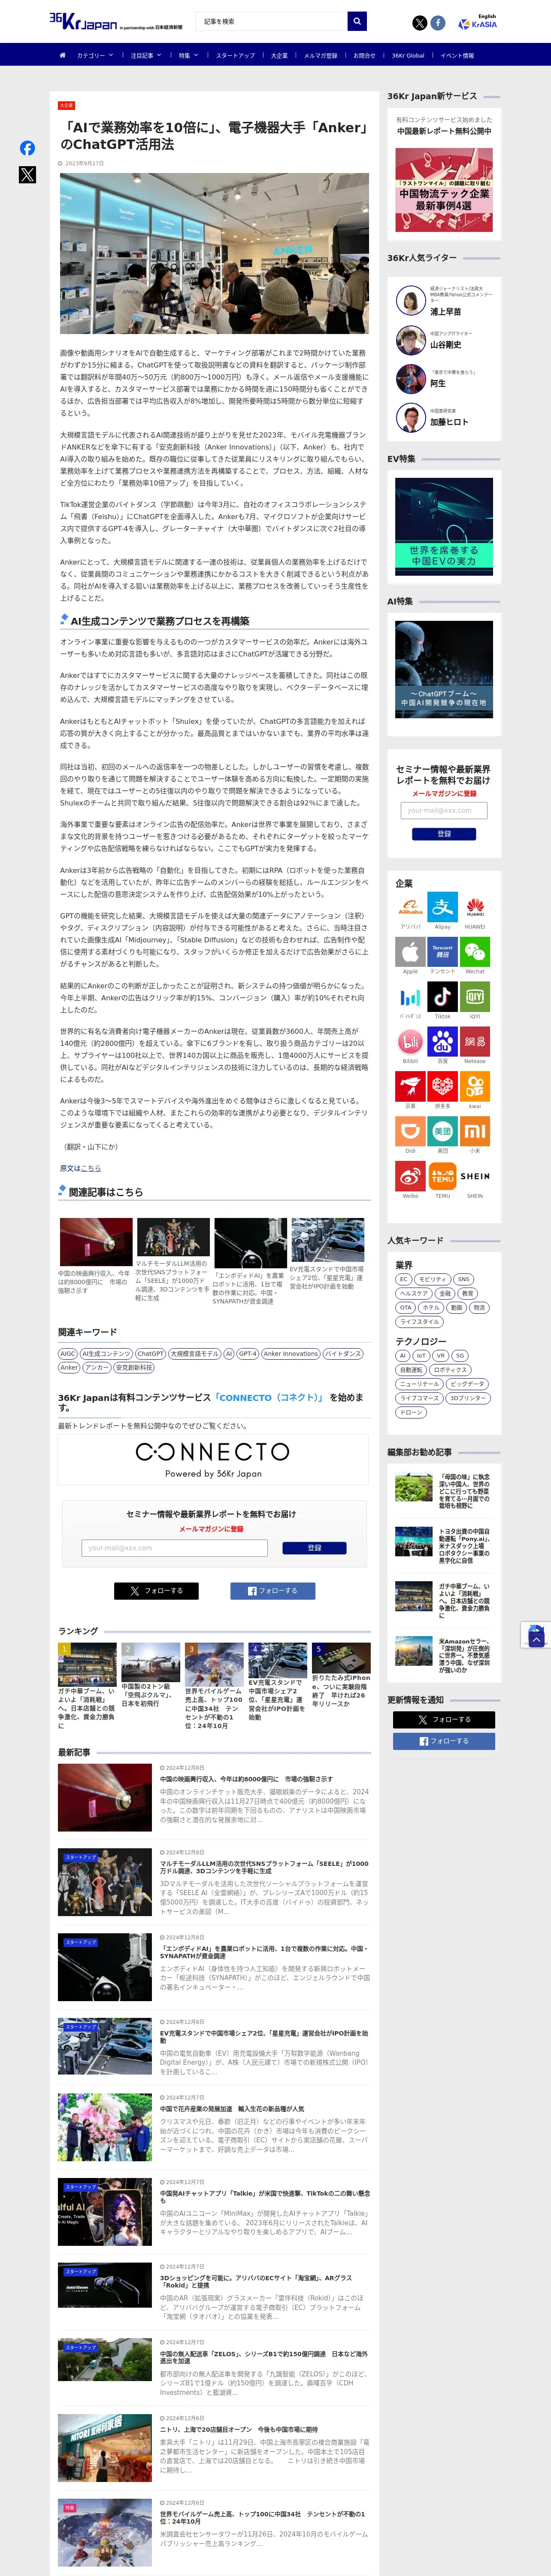Open the 大企業 navigation item
The height and width of the screenshot is (2576, 551).
279,55
